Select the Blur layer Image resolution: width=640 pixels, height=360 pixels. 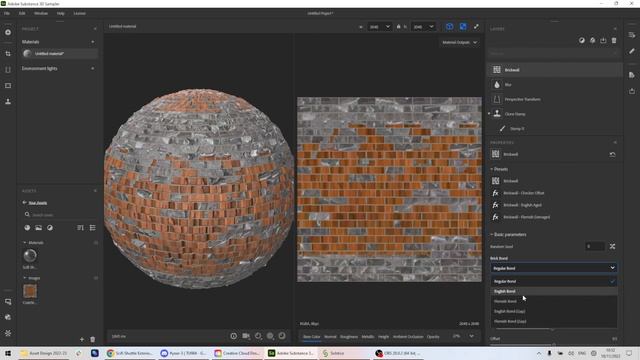click(x=555, y=84)
